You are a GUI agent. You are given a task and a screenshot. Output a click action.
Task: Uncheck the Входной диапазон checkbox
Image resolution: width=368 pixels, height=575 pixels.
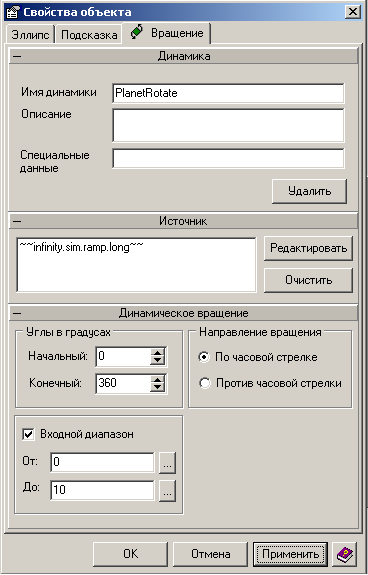point(28,434)
